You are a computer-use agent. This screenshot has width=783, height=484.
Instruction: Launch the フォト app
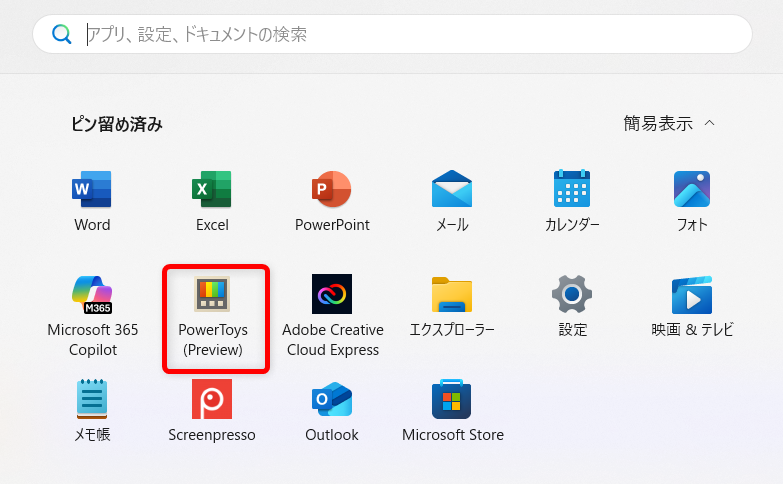pyautogui.click(x=692, y=201)
